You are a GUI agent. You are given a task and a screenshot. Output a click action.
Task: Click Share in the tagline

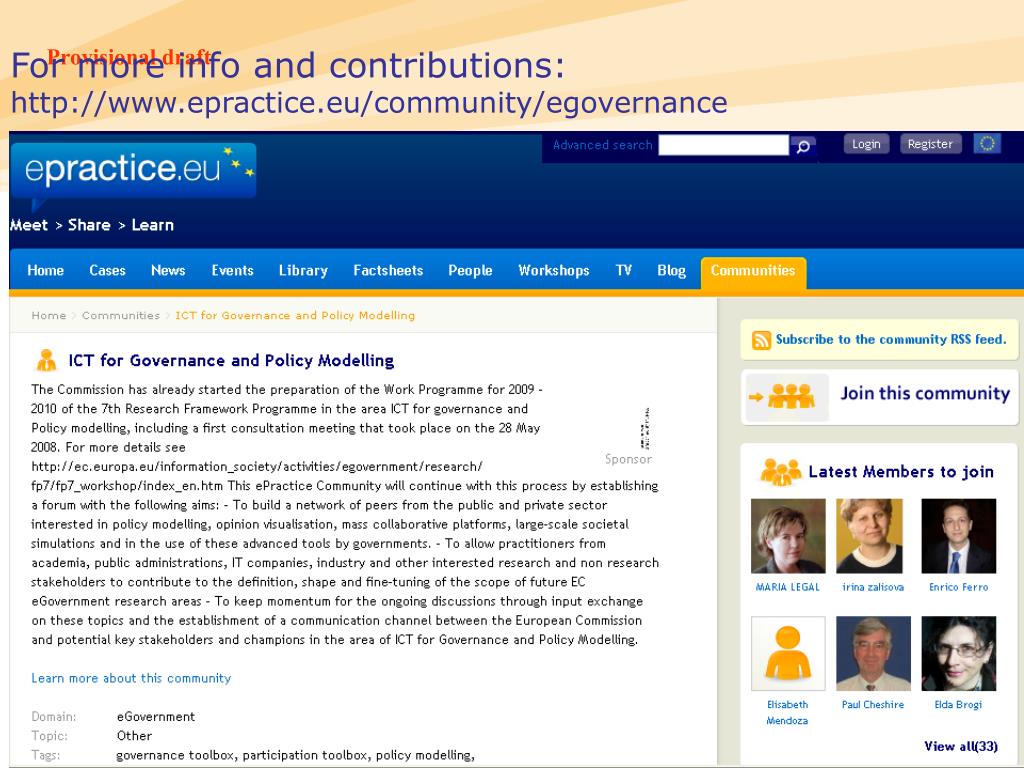click(89, 225)
